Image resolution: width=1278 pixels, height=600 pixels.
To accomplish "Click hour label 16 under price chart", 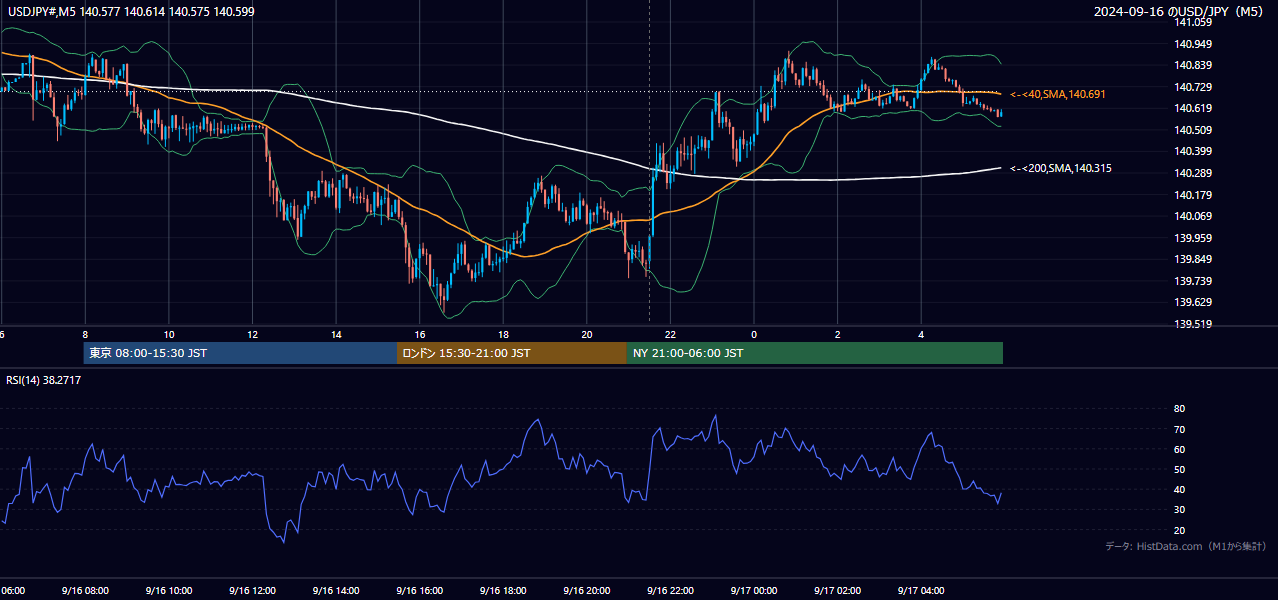I will click(420, 334).
